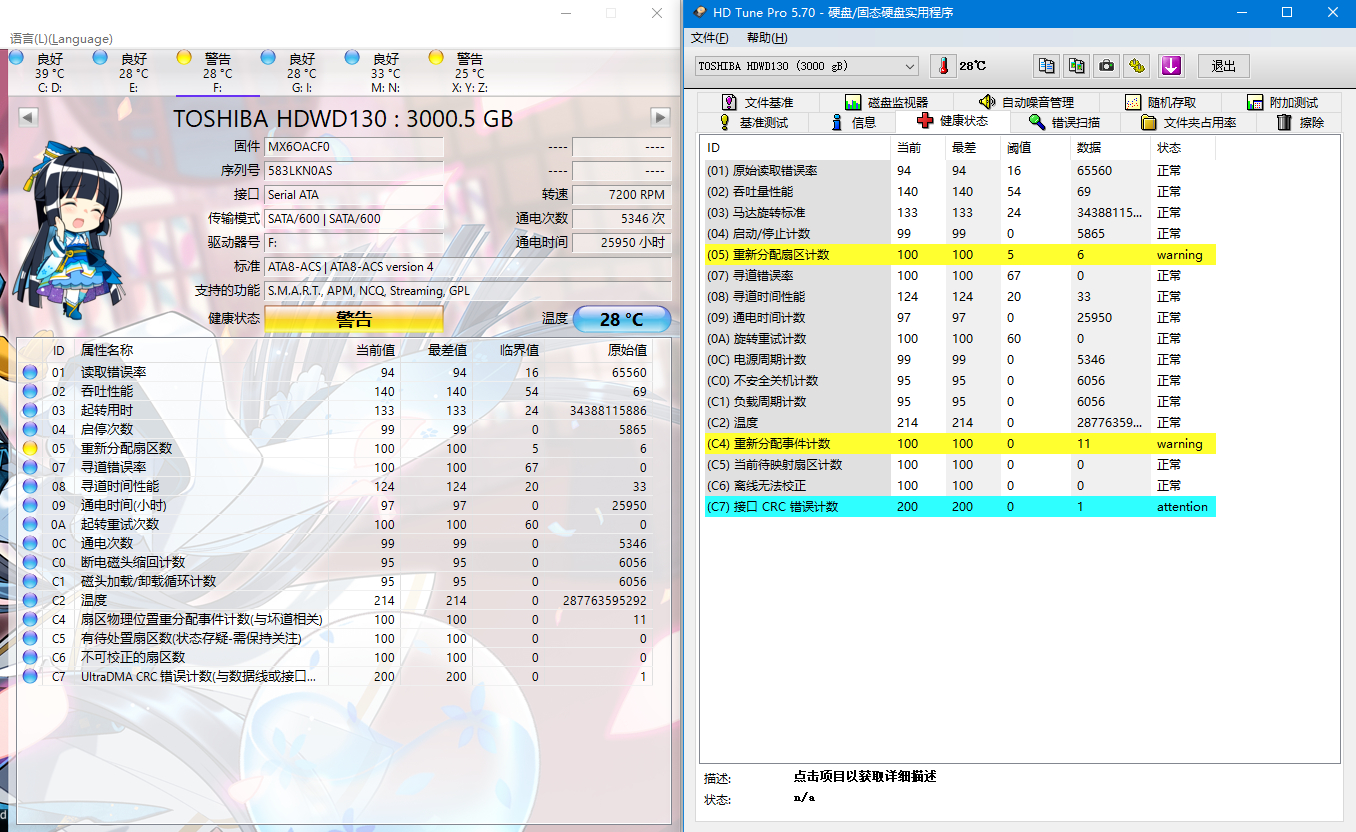The height and width of the screenshot is (832, 1356).
Task: Click the copy info icon in HD Tune toolbar
Action: click(x=1046, y=66)
